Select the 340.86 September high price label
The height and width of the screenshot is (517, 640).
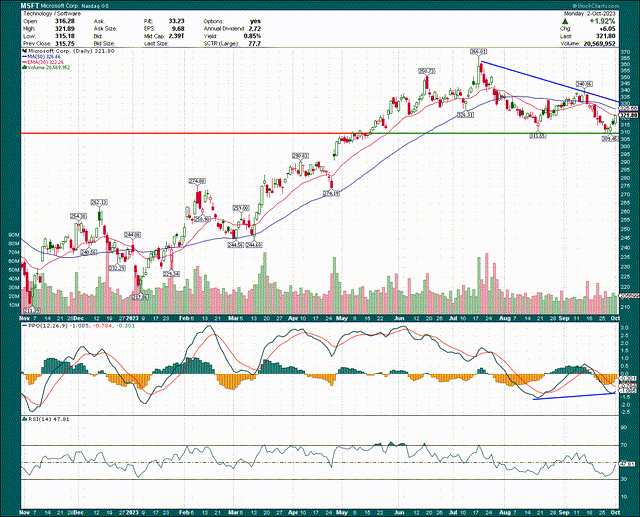584,84
